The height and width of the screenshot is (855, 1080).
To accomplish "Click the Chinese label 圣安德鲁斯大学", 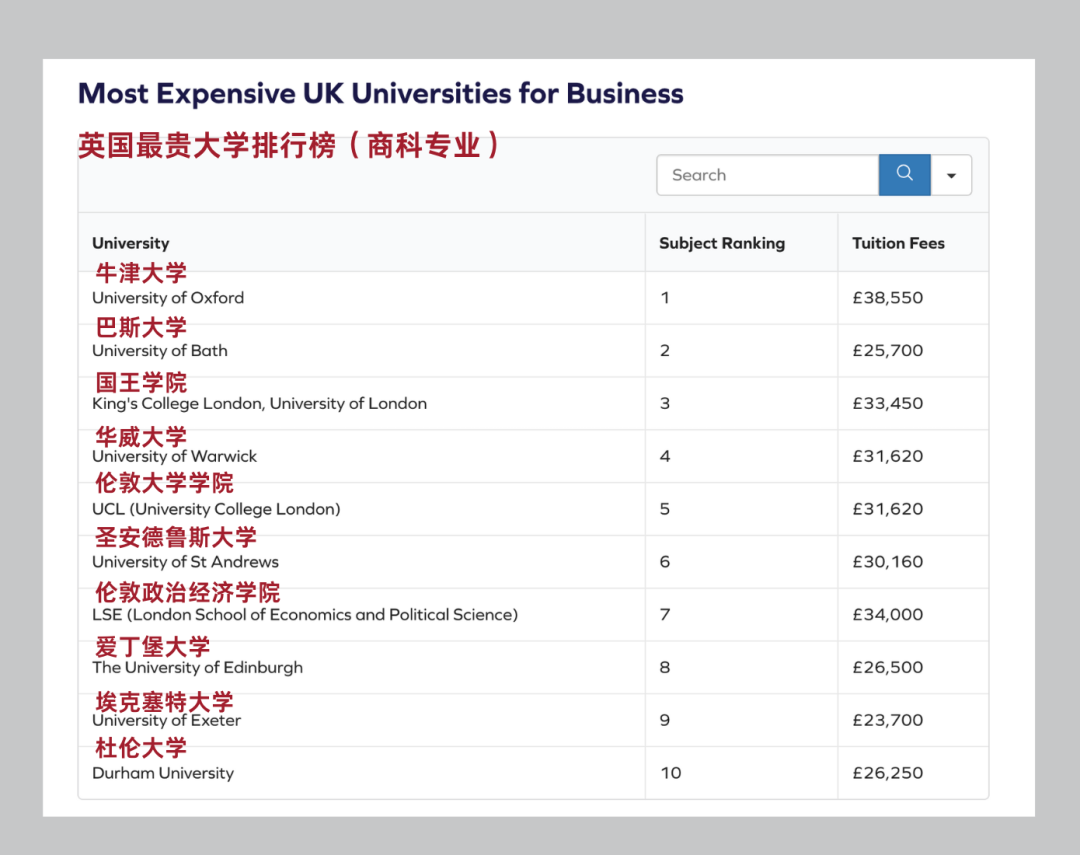I will 176,537.
